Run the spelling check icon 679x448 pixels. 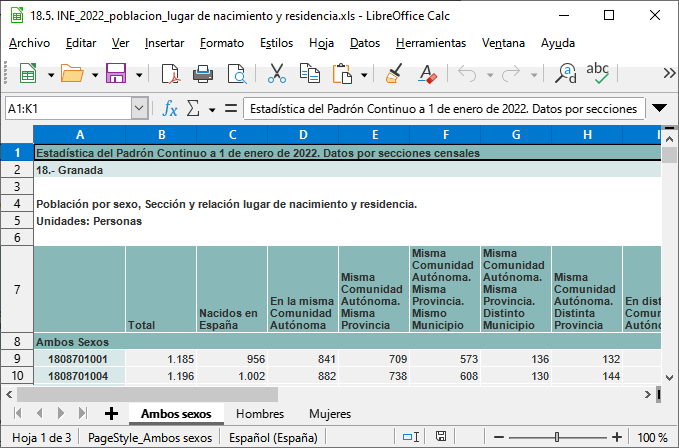point(598,72)
